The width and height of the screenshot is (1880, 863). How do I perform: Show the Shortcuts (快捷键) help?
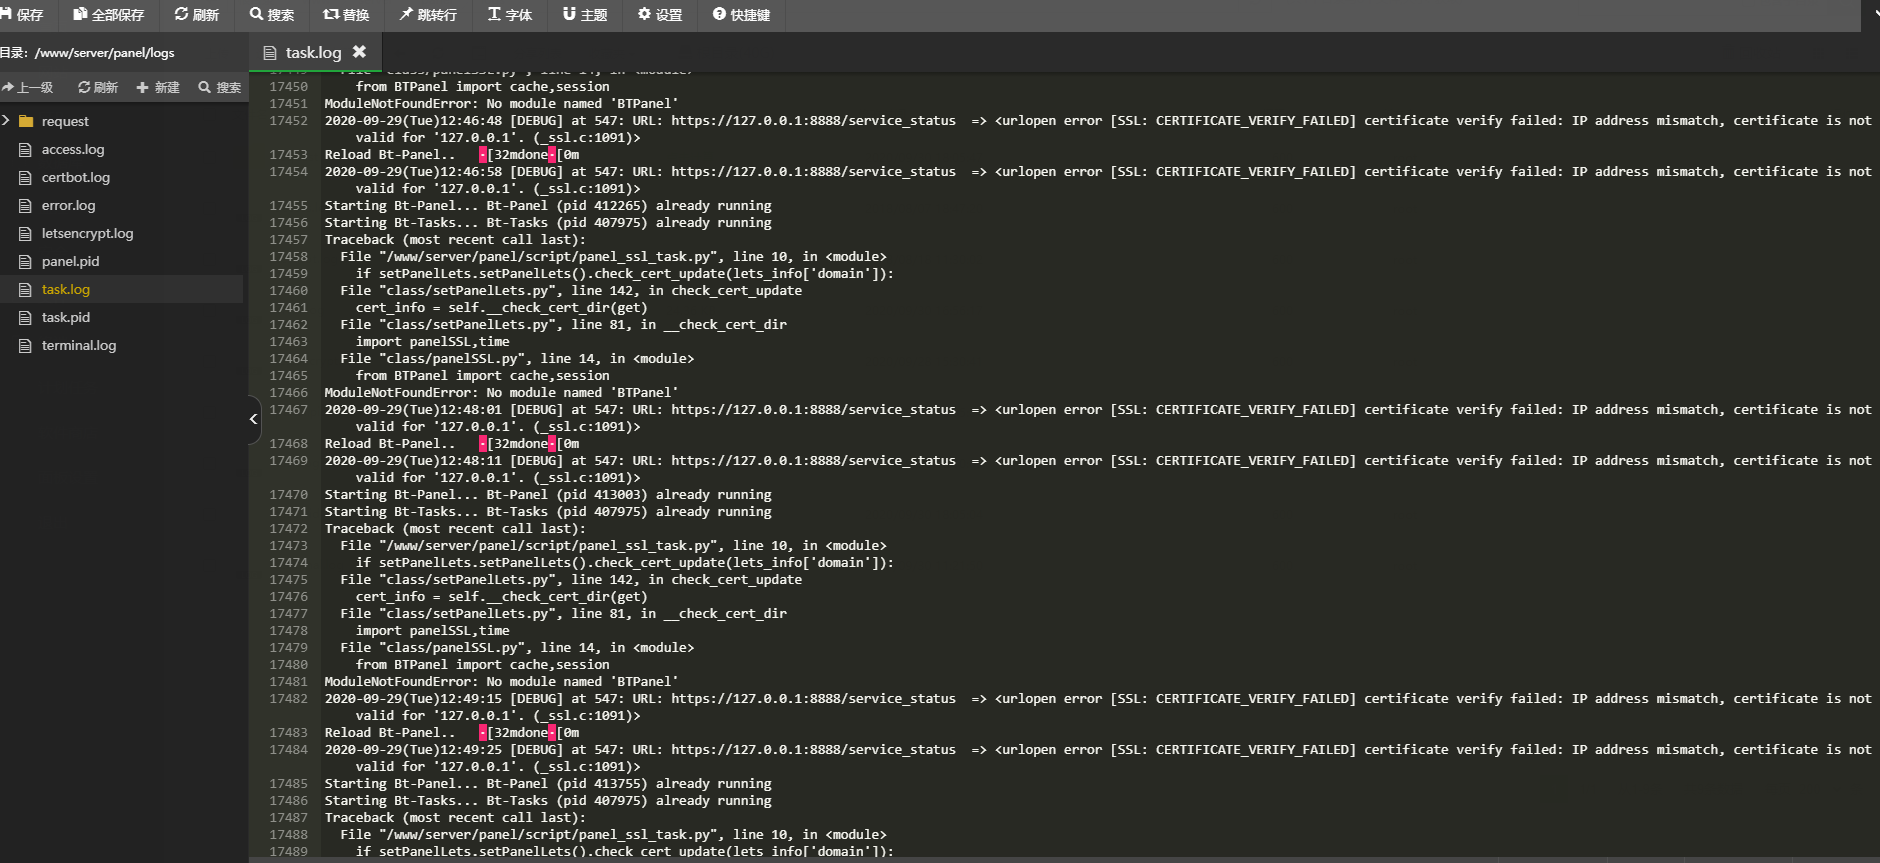pos(741,15)
